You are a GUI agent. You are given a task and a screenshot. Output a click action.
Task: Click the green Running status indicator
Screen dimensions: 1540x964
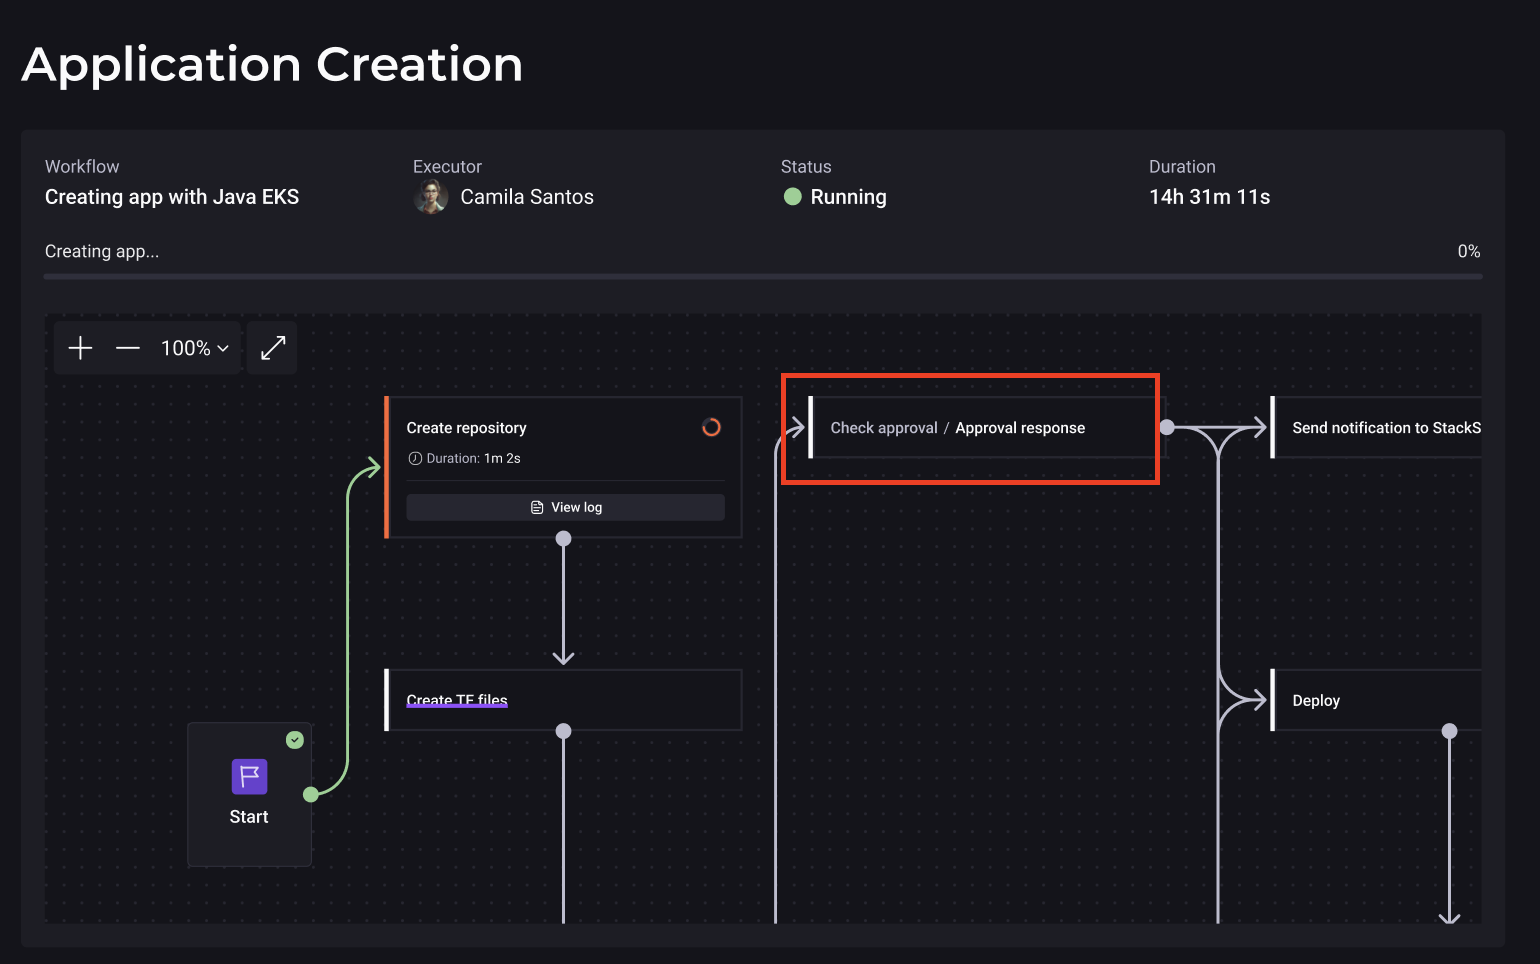793,197
